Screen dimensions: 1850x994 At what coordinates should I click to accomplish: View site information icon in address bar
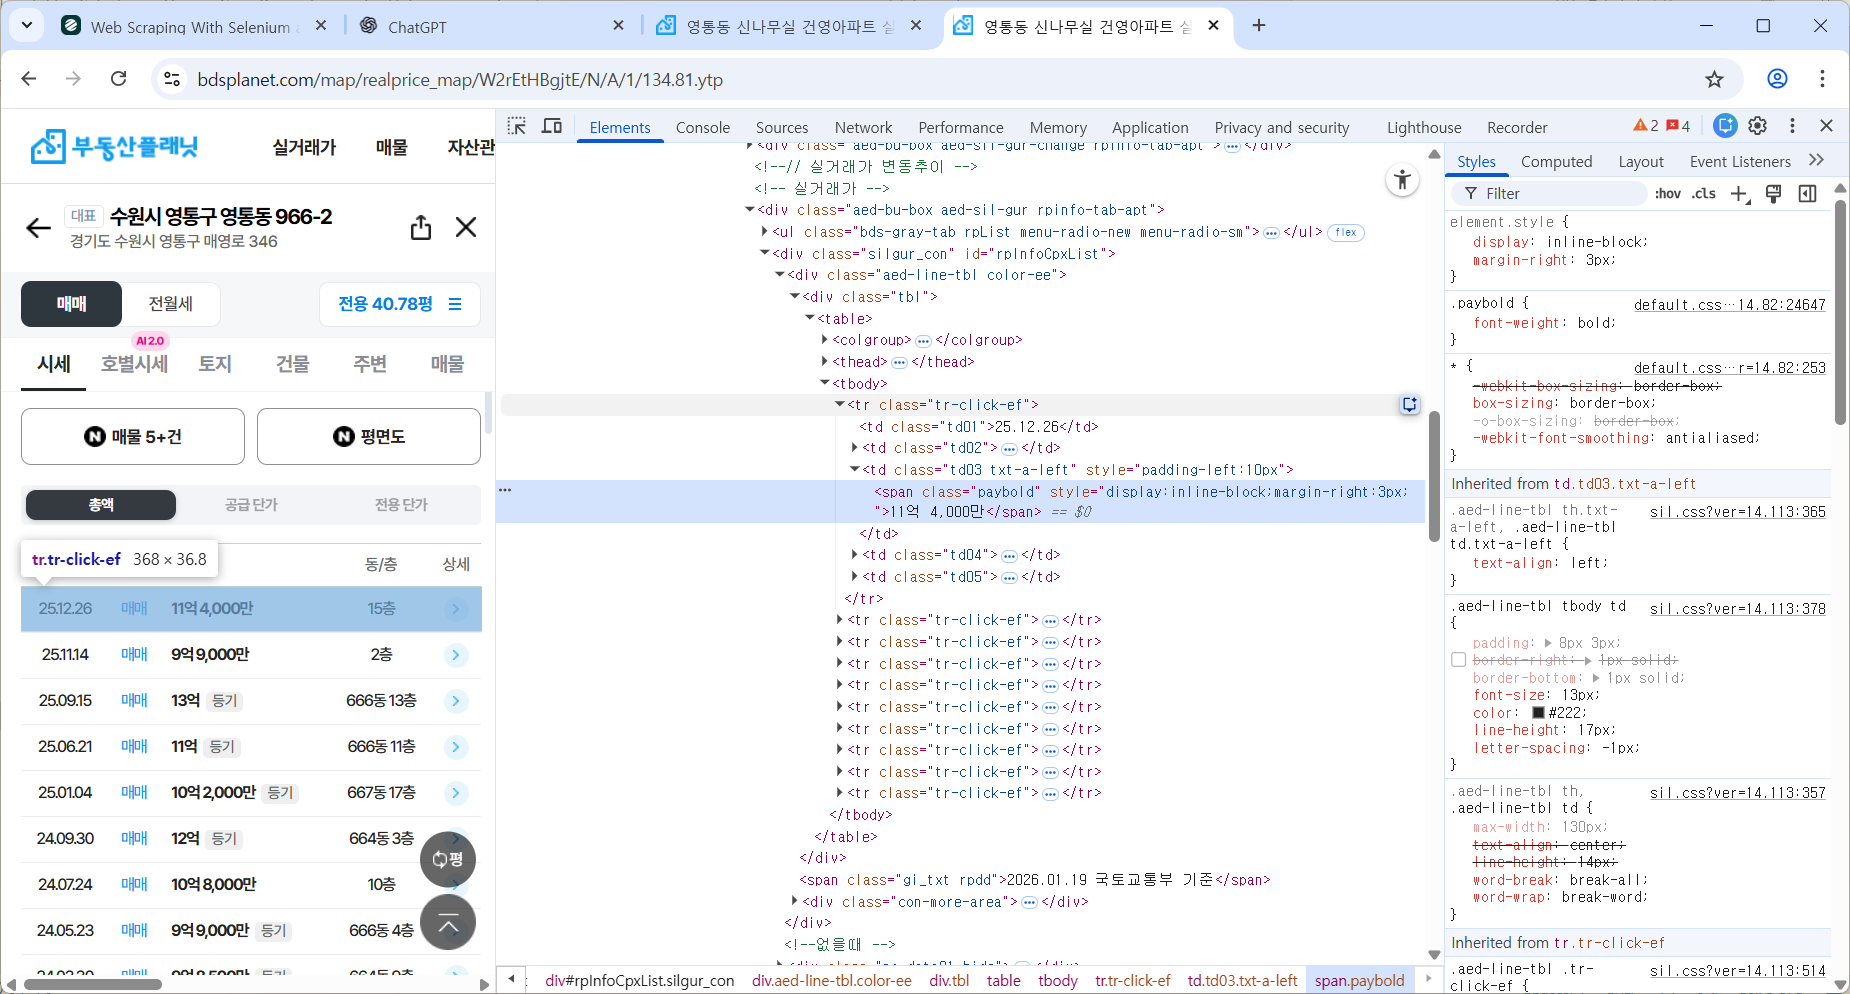click(x=172, y=79)
